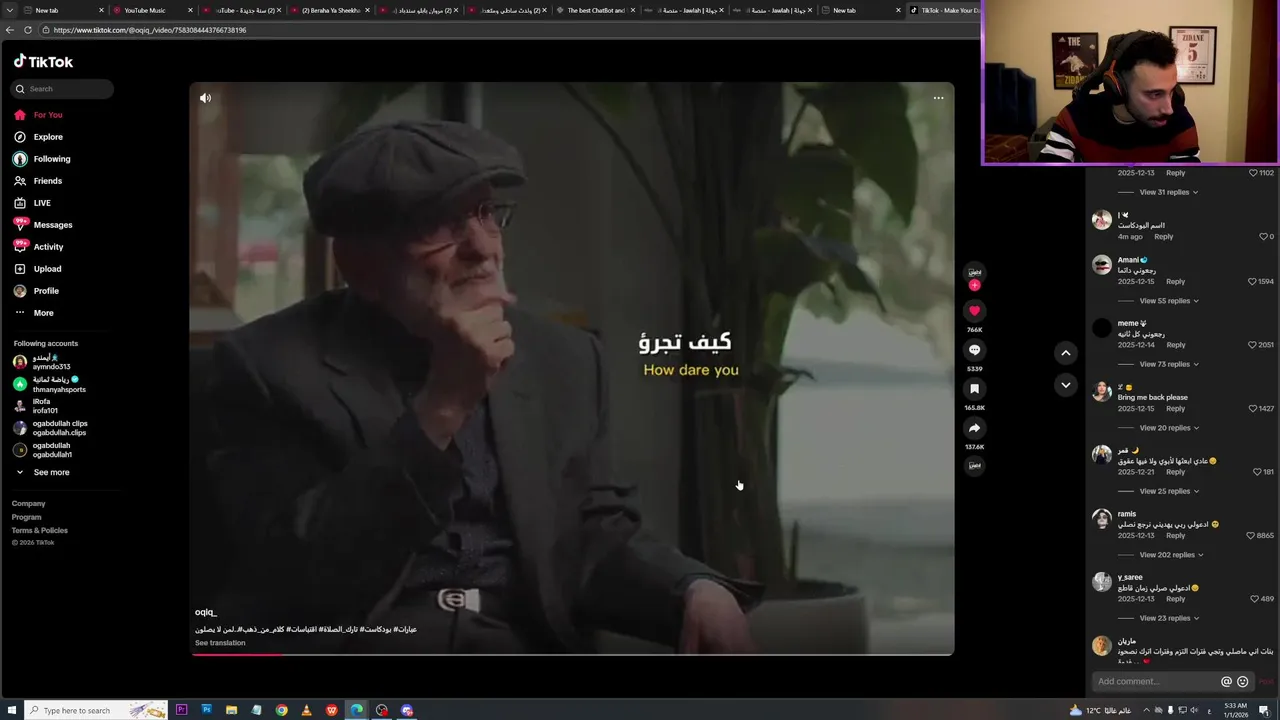Open the Friends page
1280x720 pixels.
coord(47,181)
